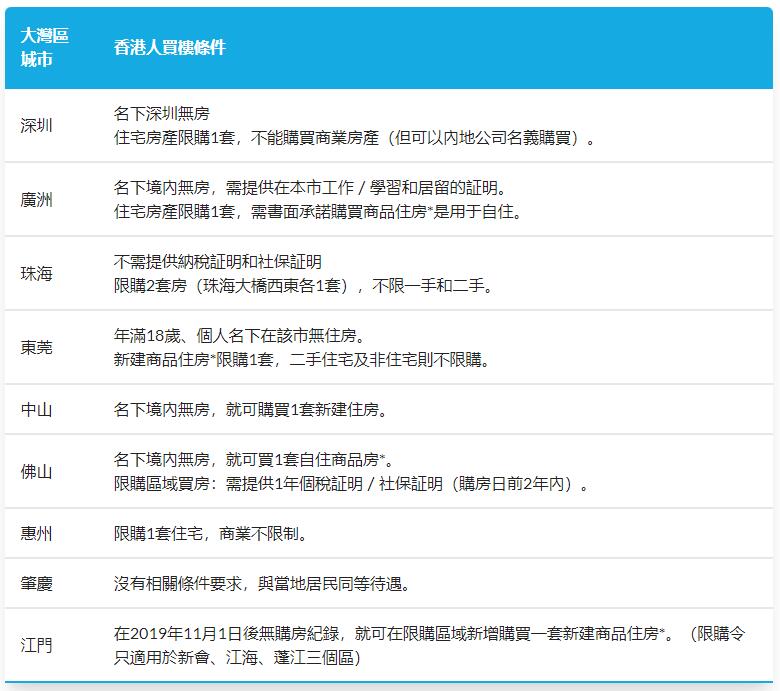Select the 廣州 city cell
The image size is (780, 691).
tap(36, 199)
